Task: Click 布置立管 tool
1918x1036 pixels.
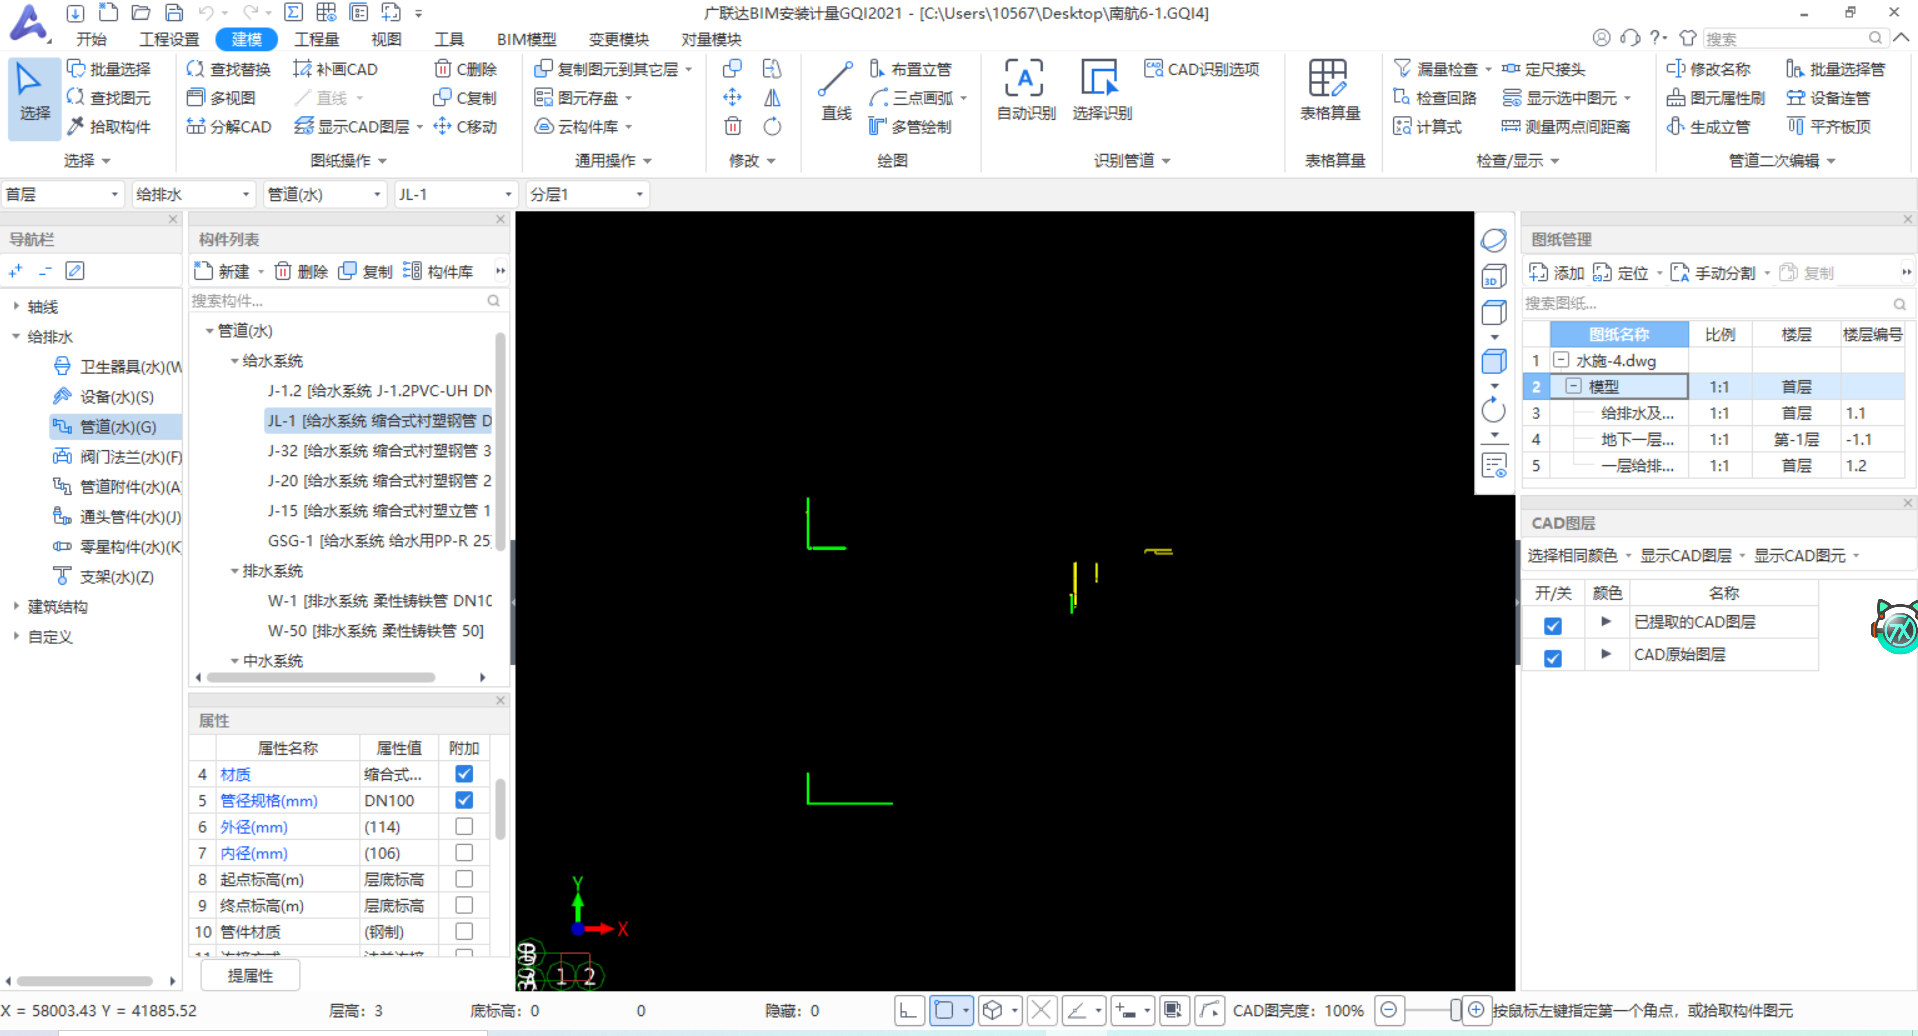Action: tap(910, 69)
